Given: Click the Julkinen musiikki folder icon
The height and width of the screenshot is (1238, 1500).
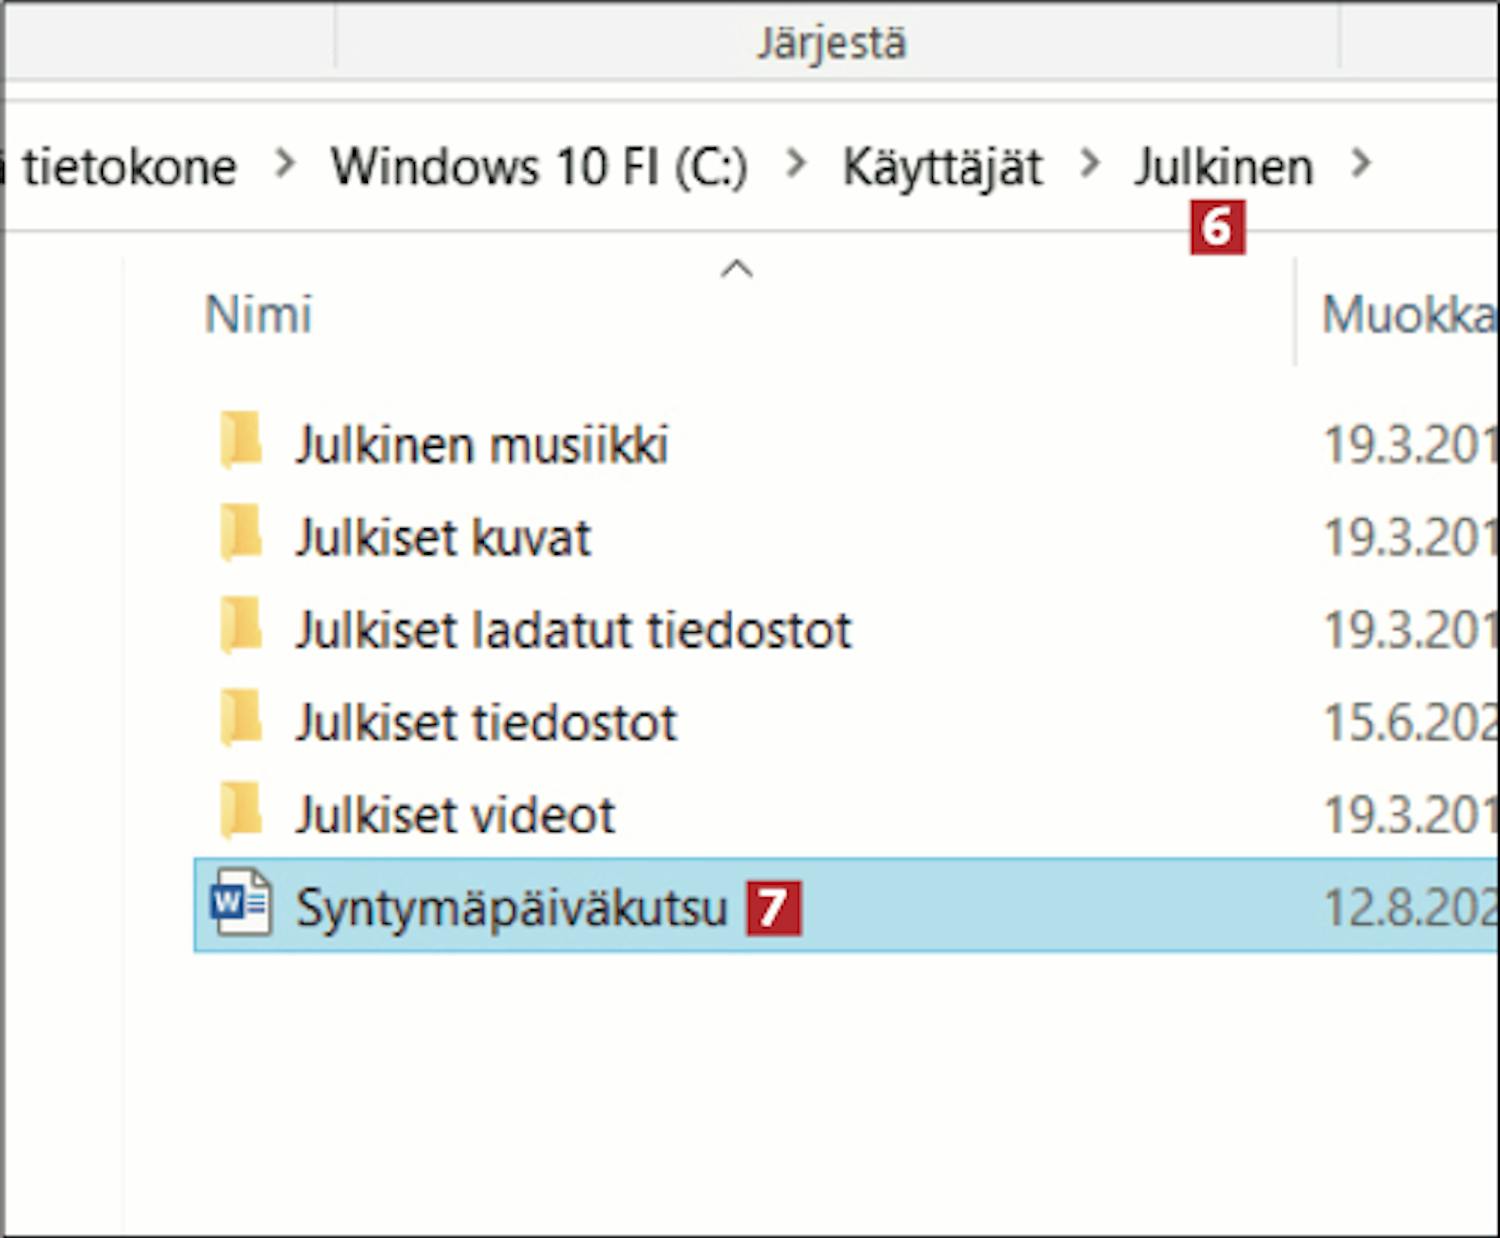Looking at the screenshot, I should 240,441.
